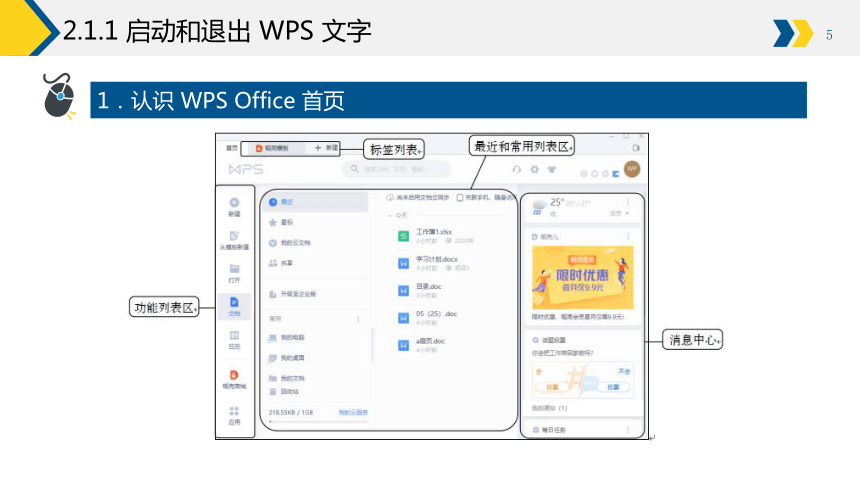Open 我的电脑 location
This screenshot has width=860, height=484.
point(286,338)
